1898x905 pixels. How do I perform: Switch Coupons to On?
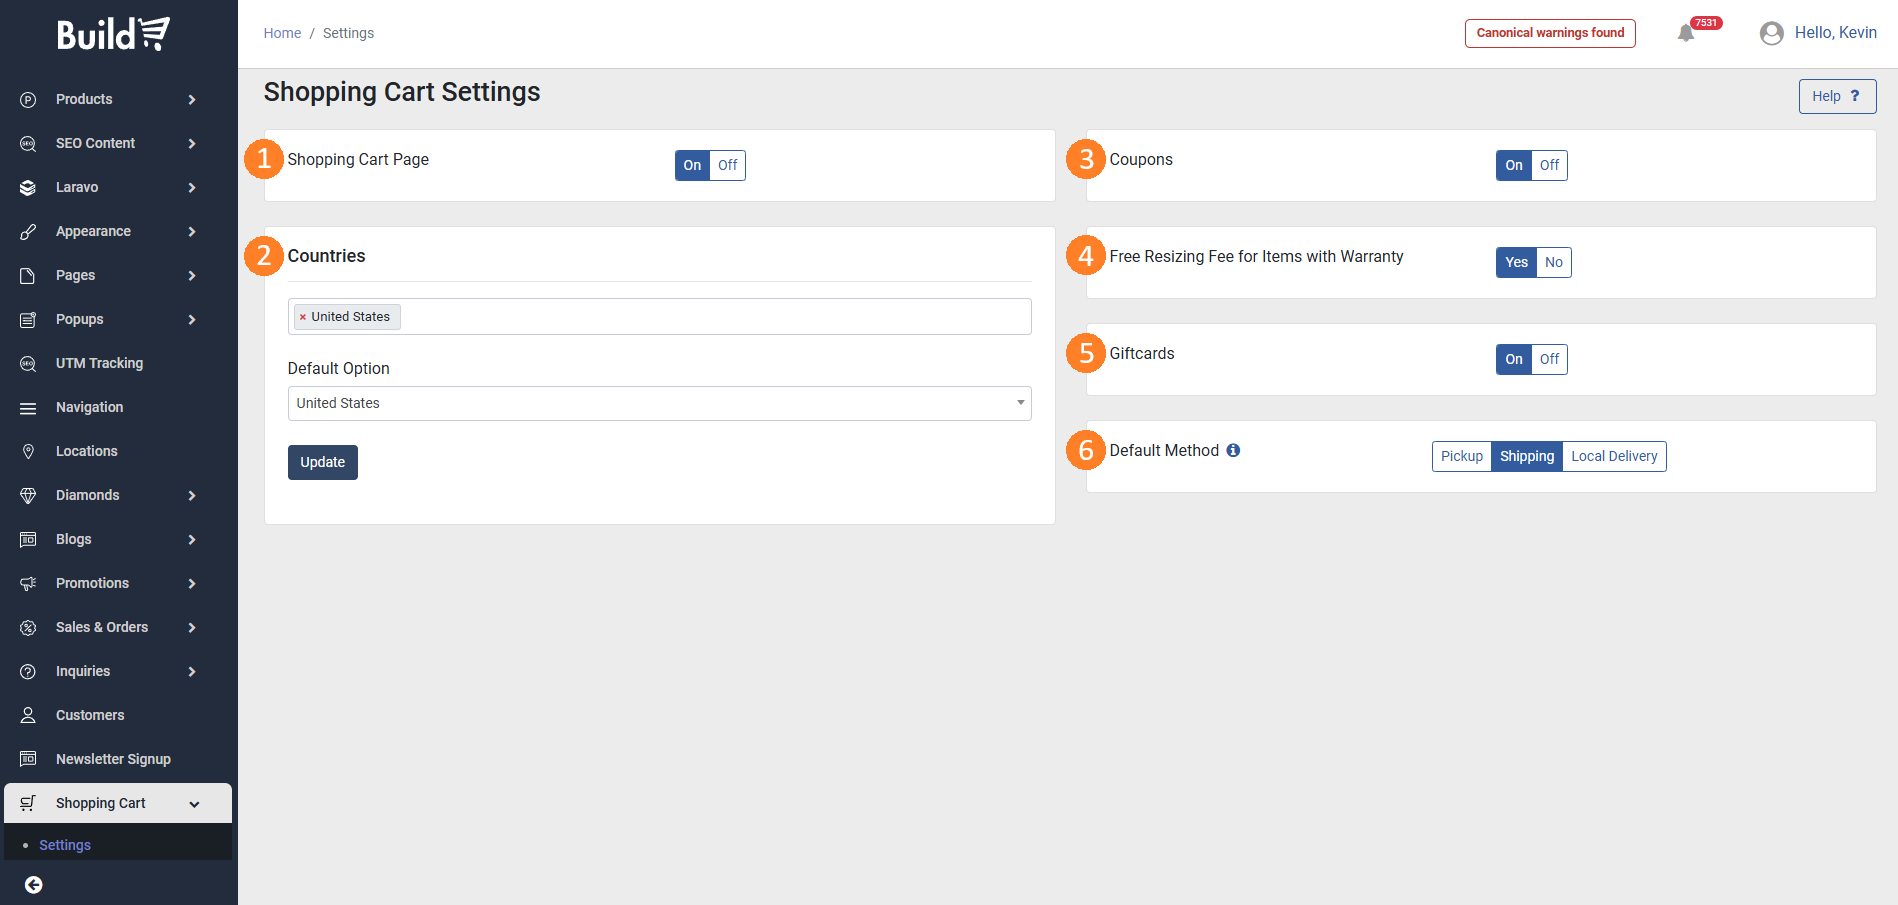click(x=1514, y=165)
